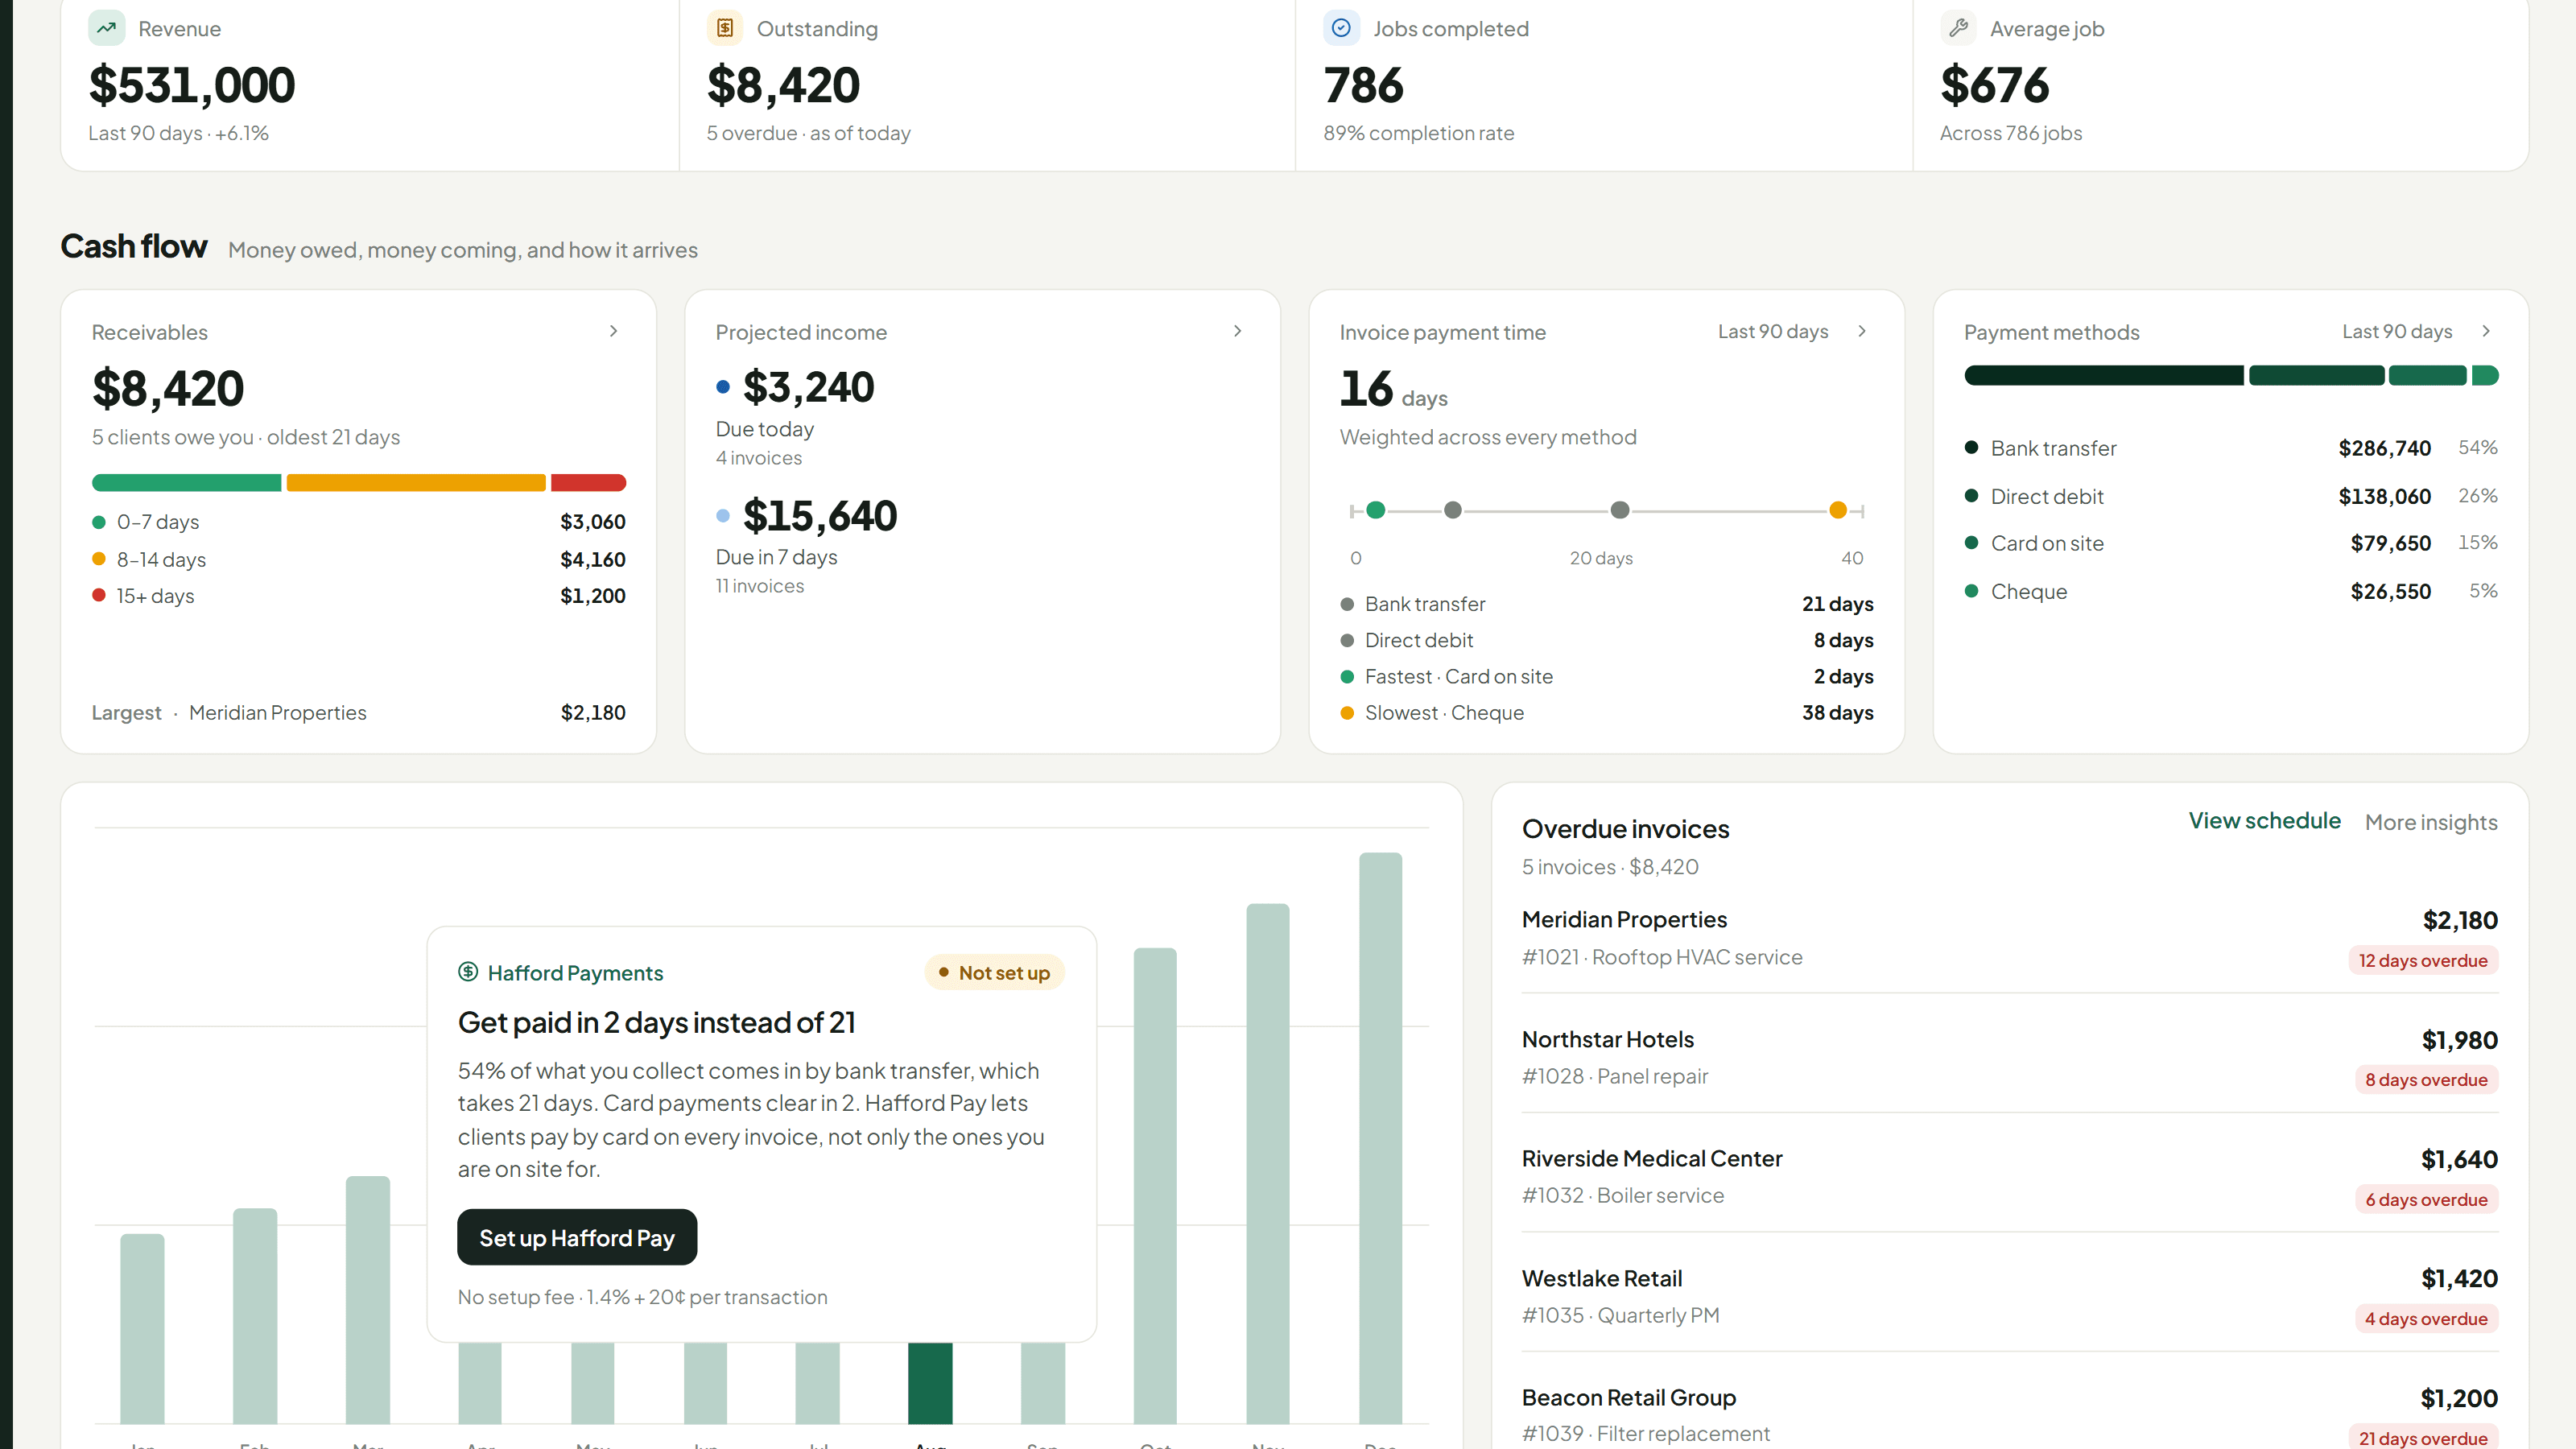Open Beacon Retail Group invoice
The image size is (2576, 1449).
[x=2010, y=1414]
